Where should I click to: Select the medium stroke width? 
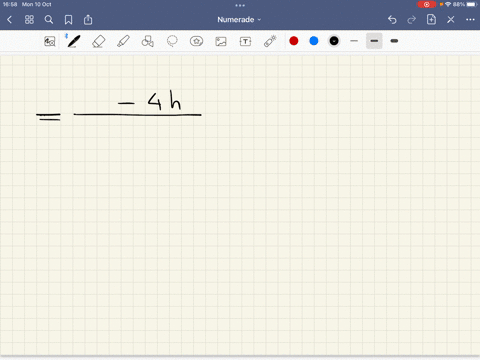(374, 41)
